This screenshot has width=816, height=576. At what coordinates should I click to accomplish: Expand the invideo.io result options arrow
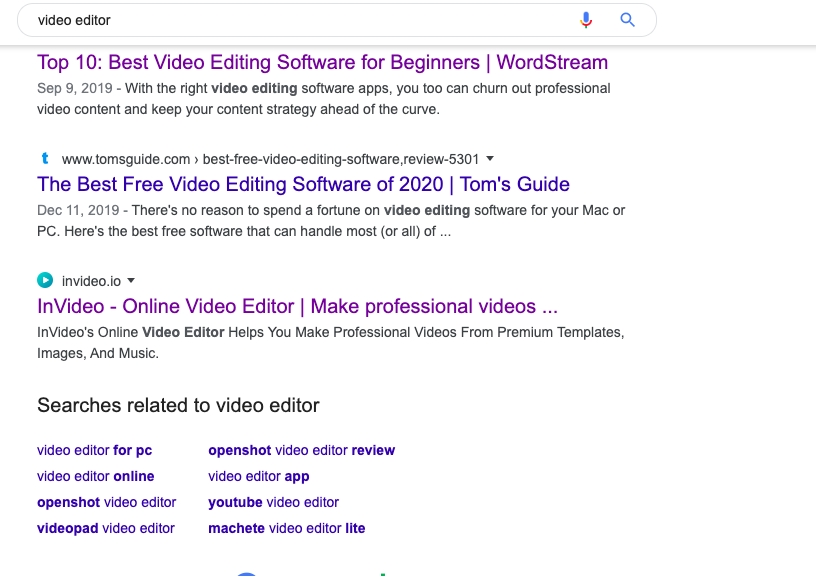click(x=131, y=280)
